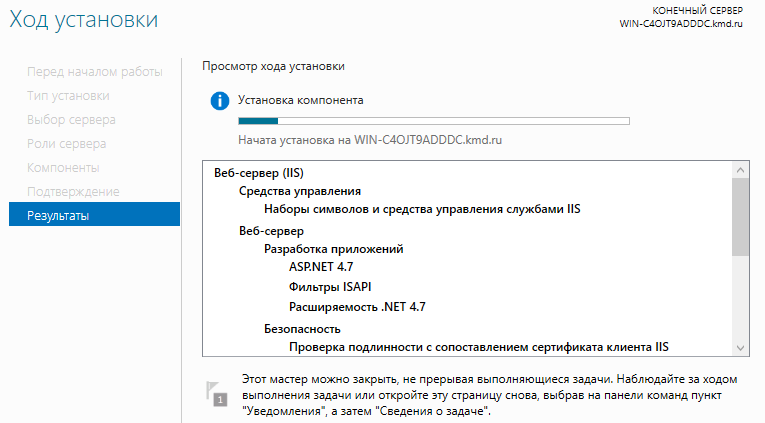Image resolution: width=765 pixels, height=423 pixels.
Task: Open the Подтверждение wizard step
Action: coord(73,192)
